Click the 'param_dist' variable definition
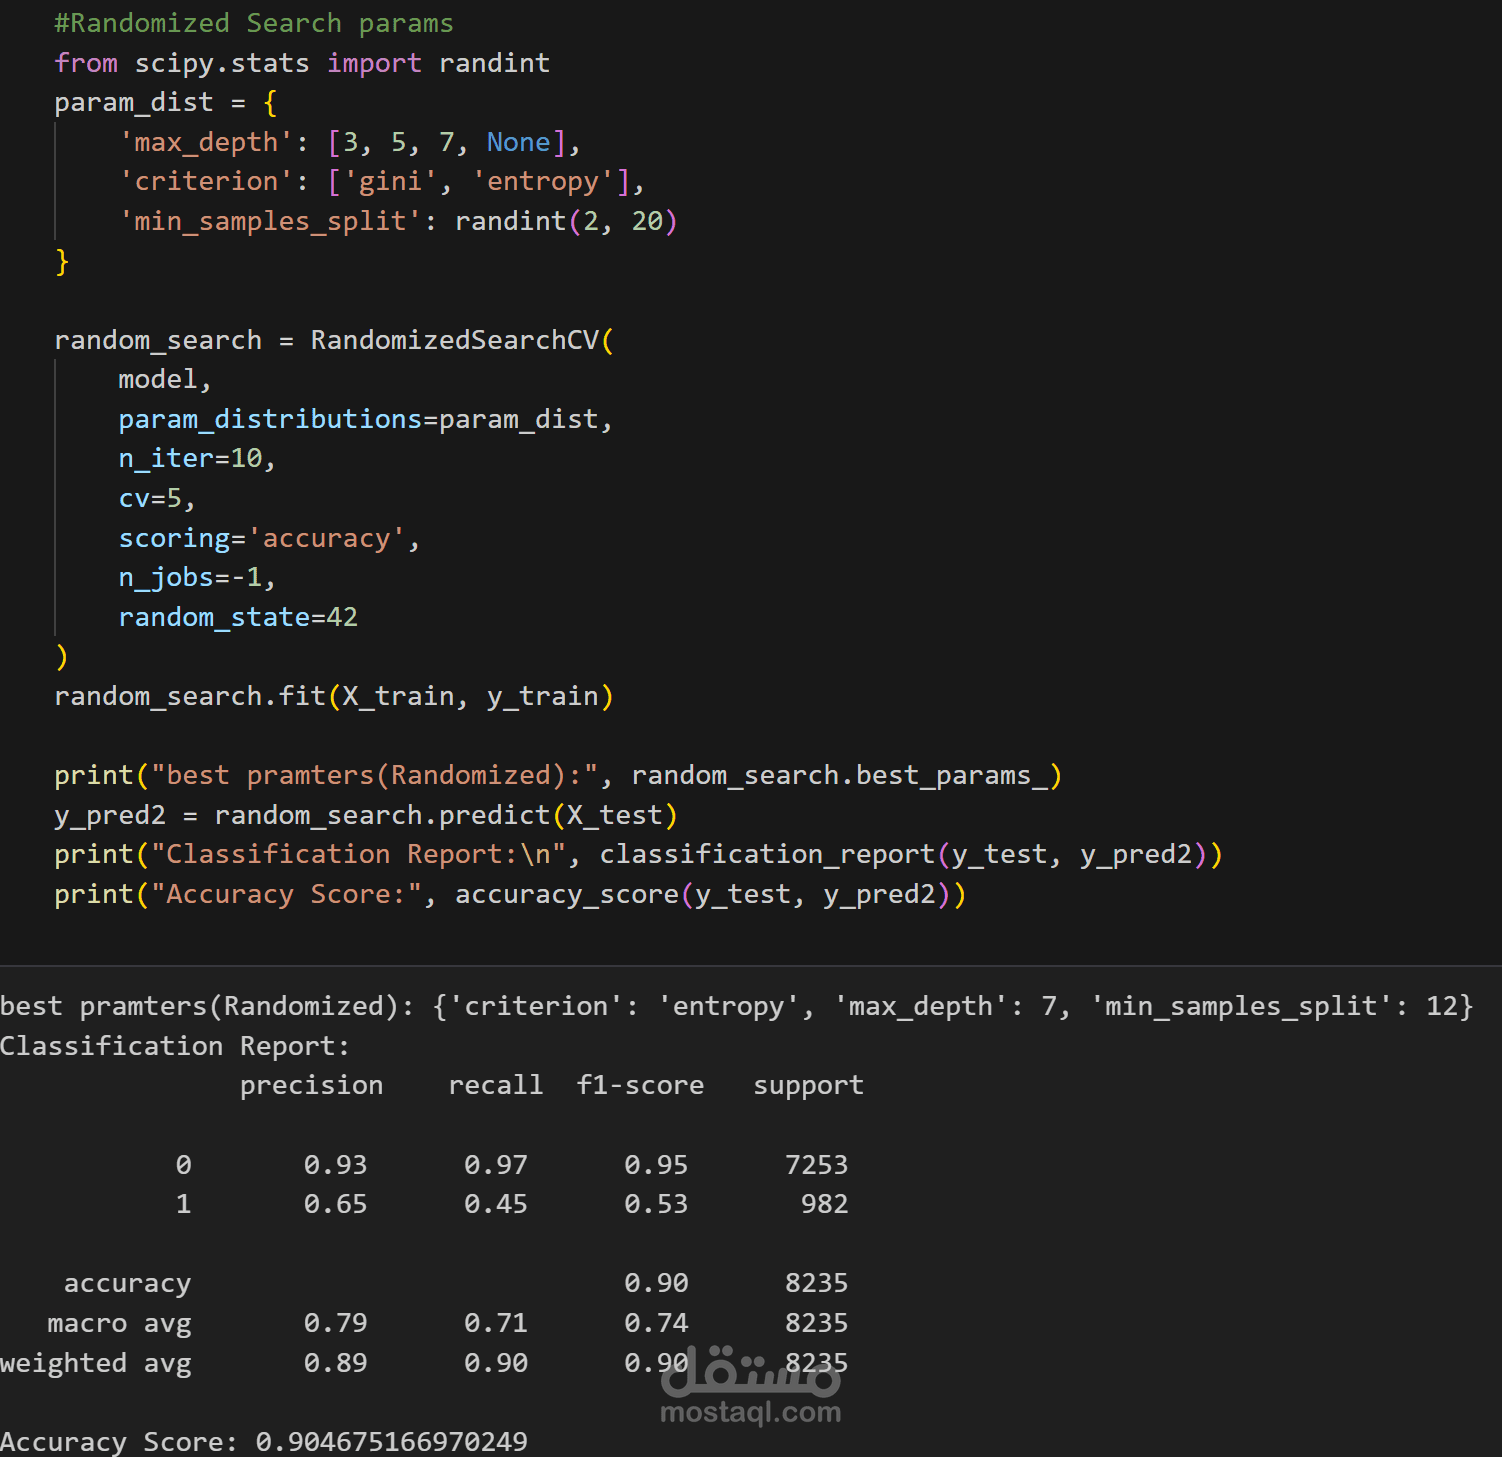The height and width of the screenshot is (1457, 1502). 134,103
